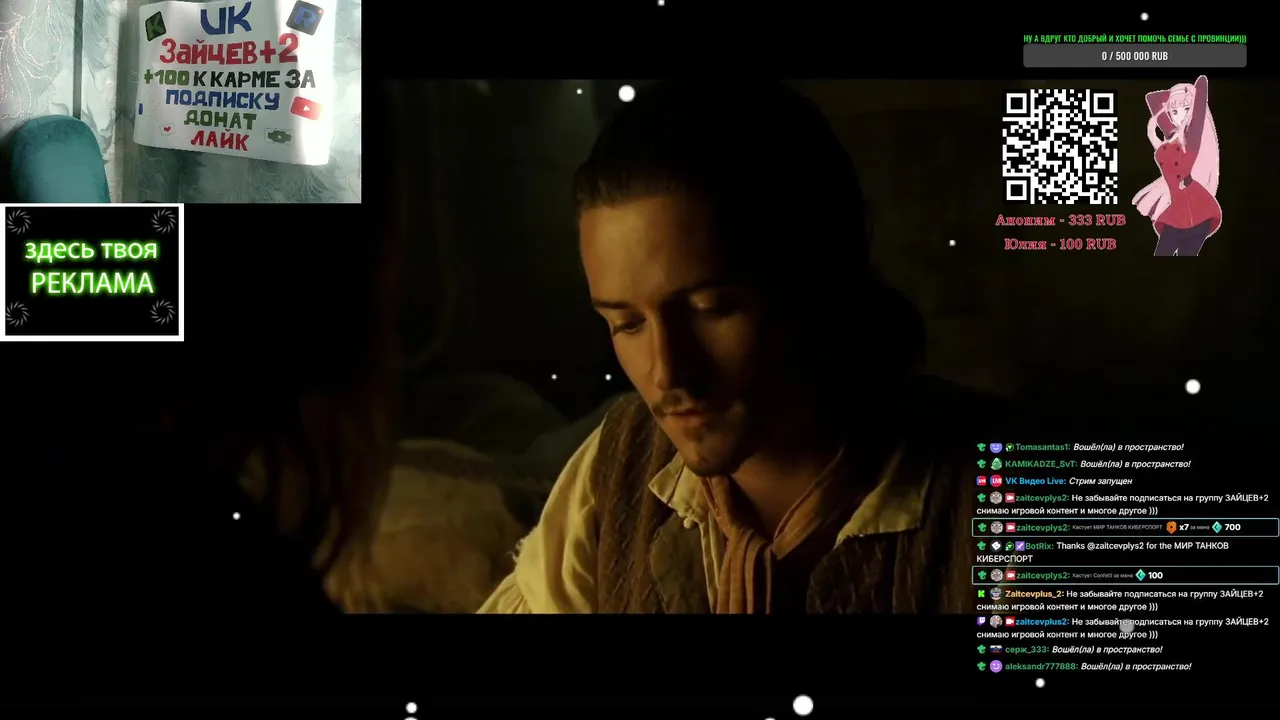The image size is (1280, 720).
Task: Click the purple avatar next to aleksandr777888
Action: (x=996, y=666)
